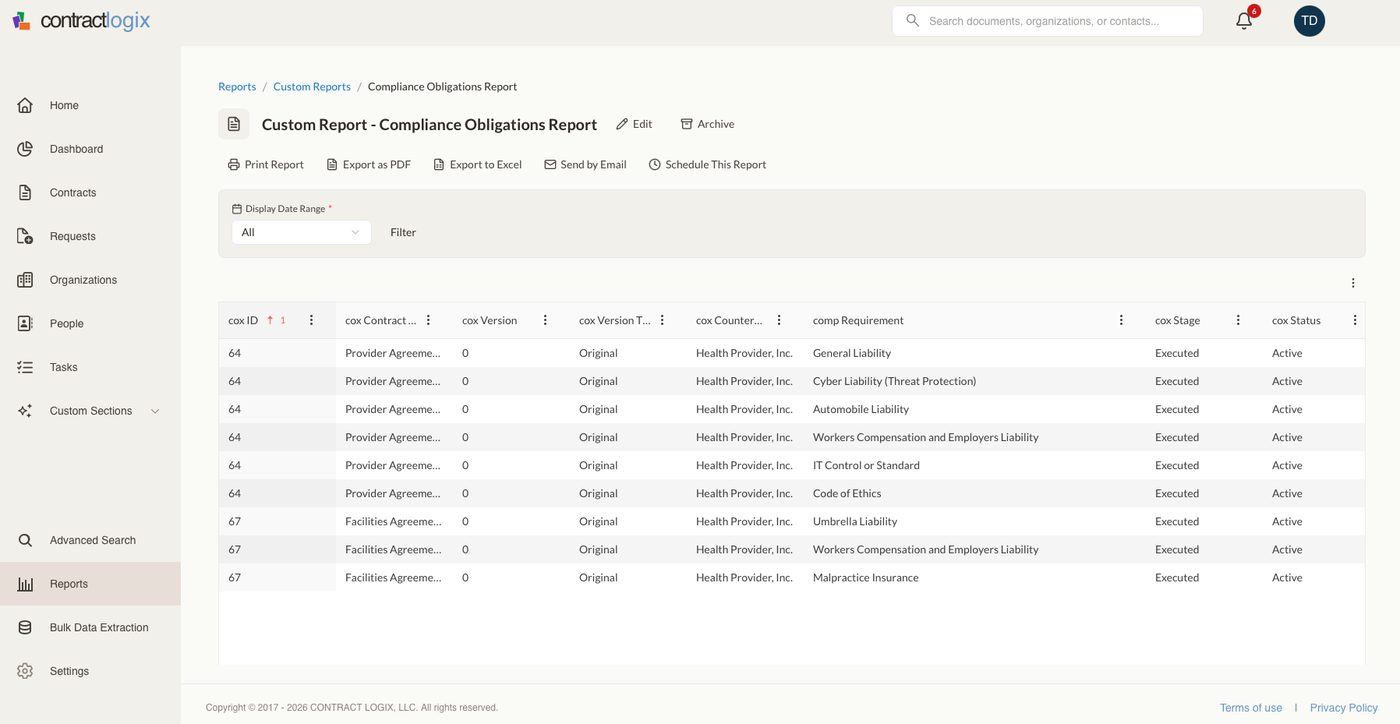Select the IT Control or Standard cell
Viewport: 1400px width, 724px height.
coord(974,465)
